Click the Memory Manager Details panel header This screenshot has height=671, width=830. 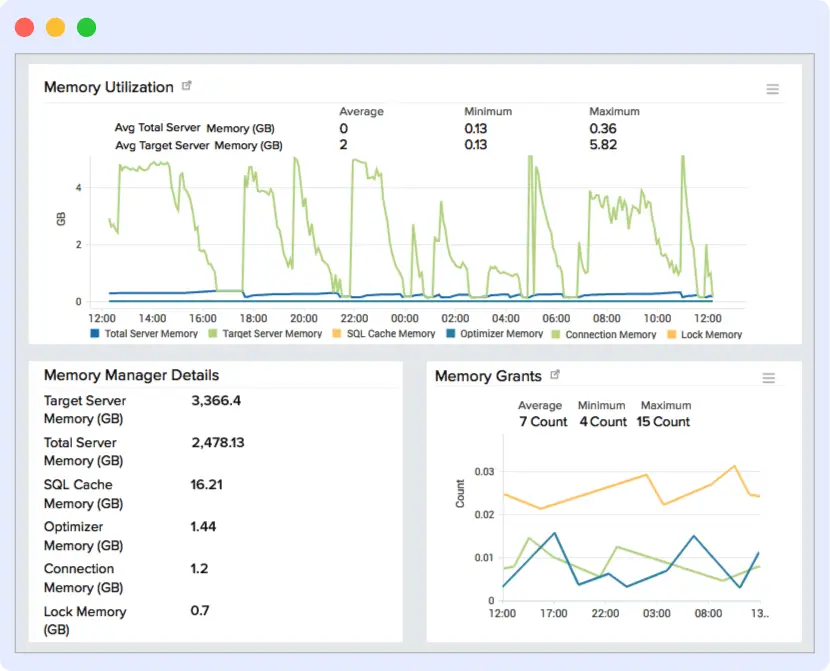point(131,375)
